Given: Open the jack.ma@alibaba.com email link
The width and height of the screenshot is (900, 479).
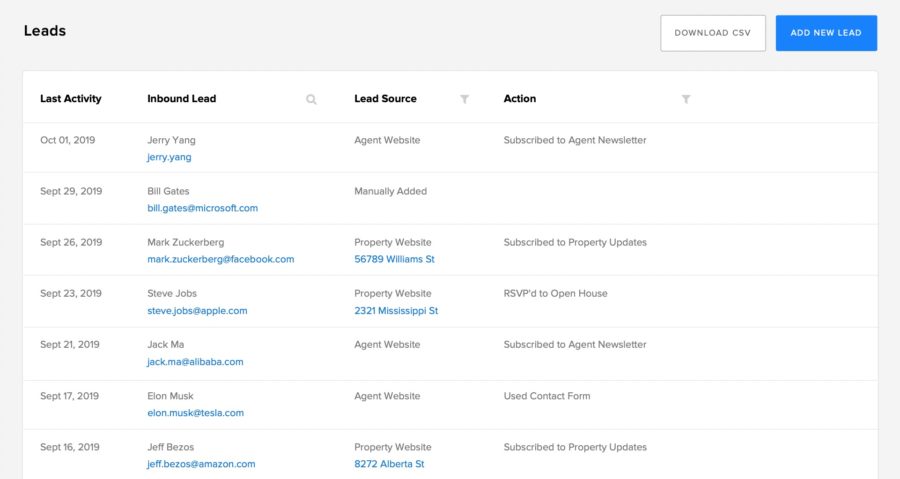Looking at the screenshot, I should tap(195, 362).
